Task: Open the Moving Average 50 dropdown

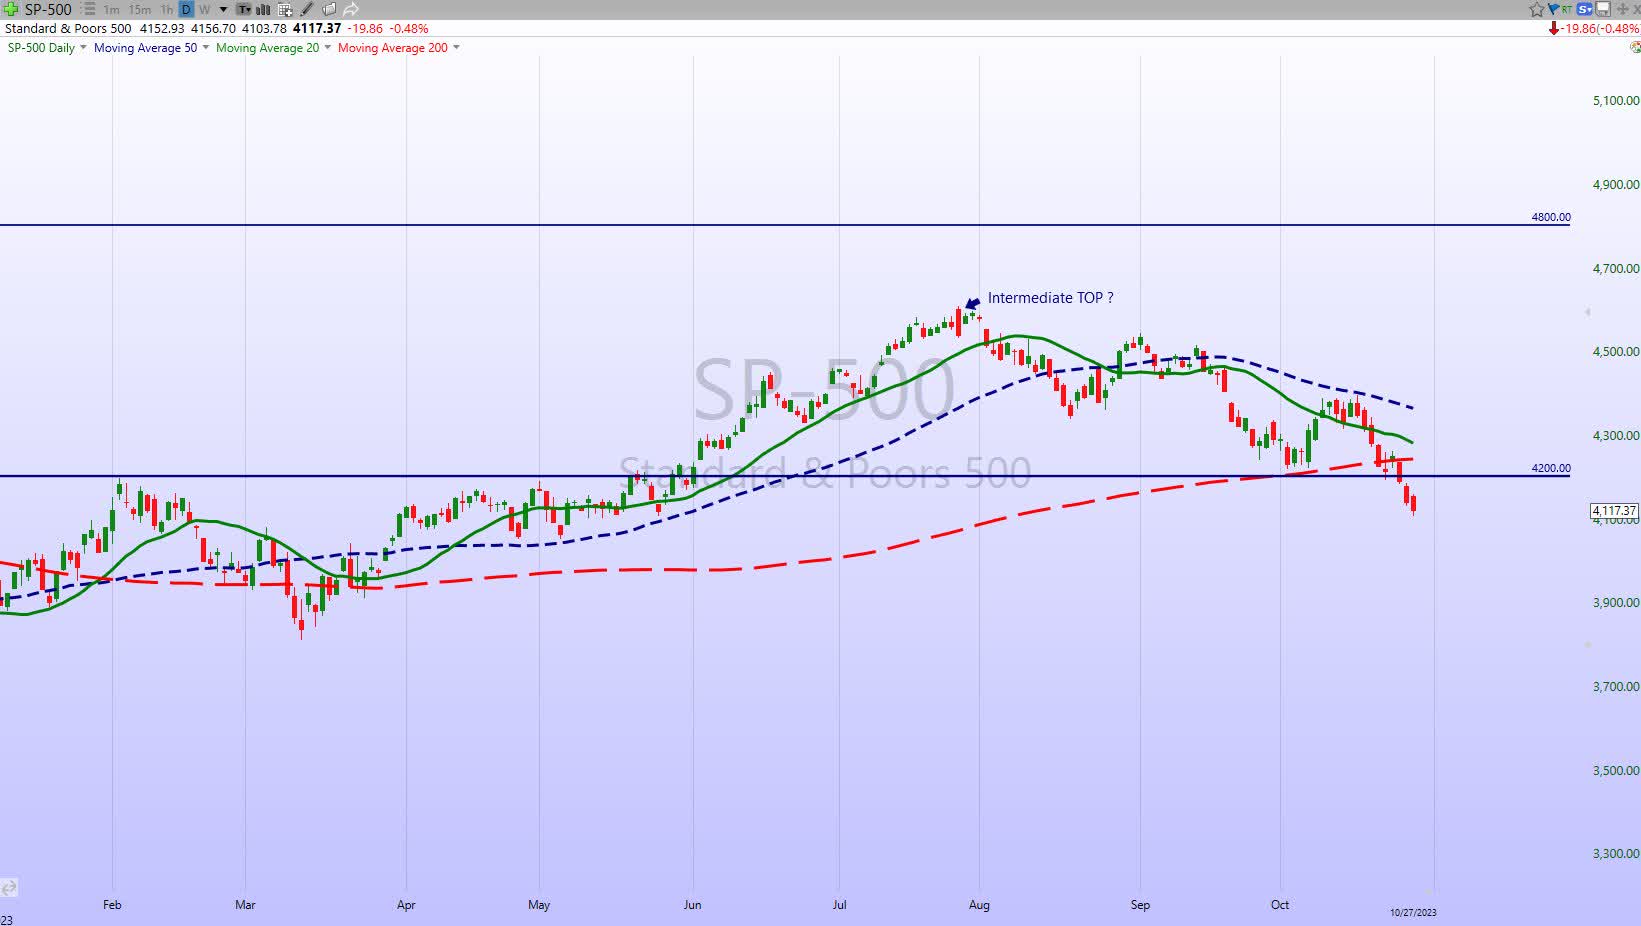Action: coord(145,47)
